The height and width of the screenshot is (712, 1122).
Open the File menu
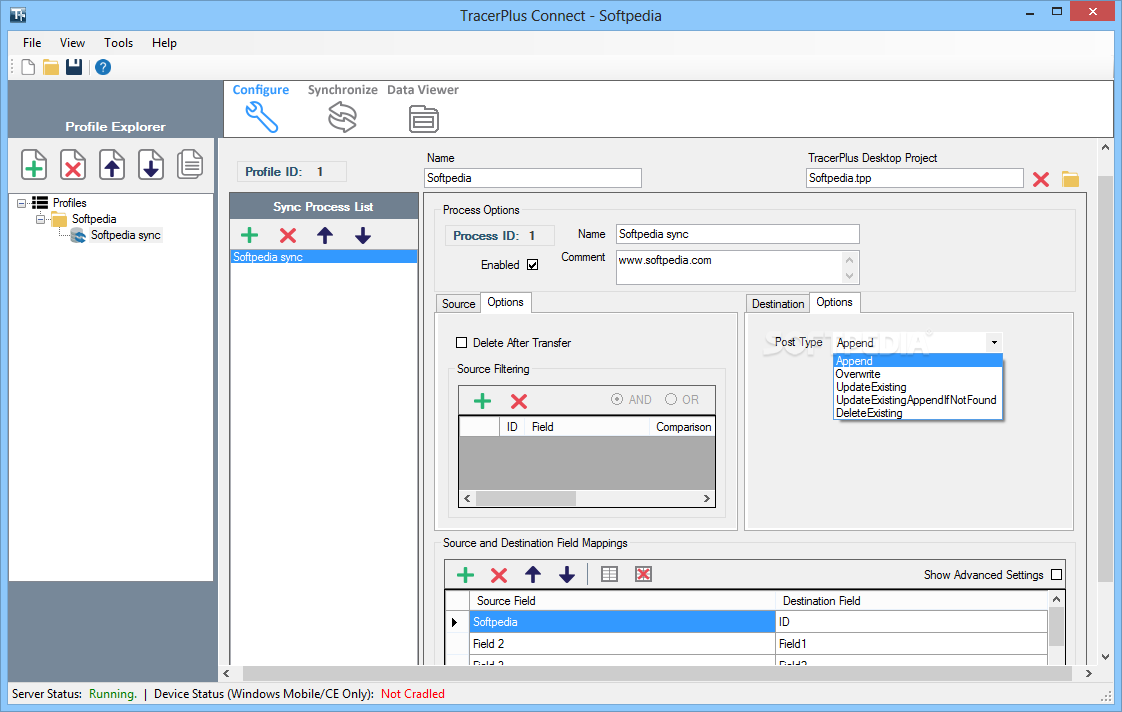32,43
